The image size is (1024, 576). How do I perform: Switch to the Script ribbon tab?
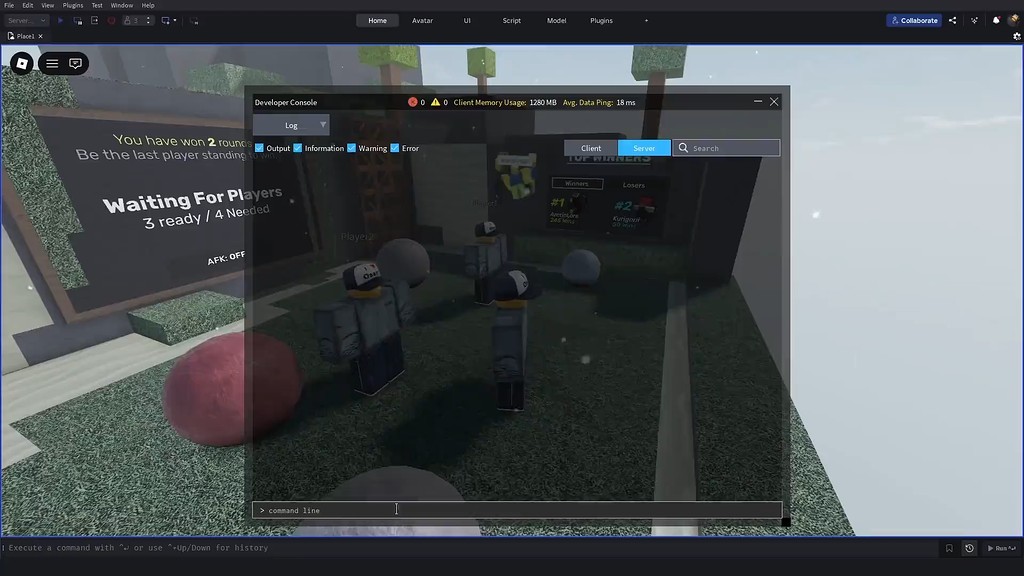click(511, 20)
